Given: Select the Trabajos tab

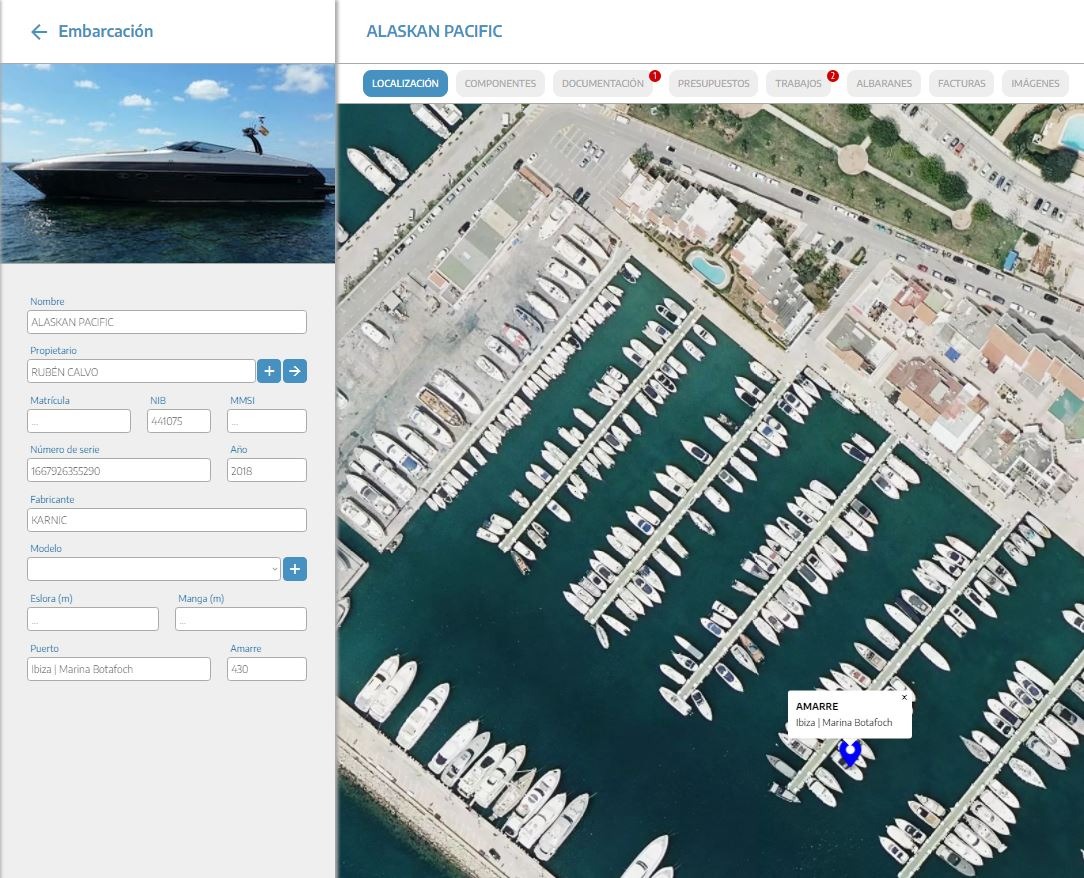Looking at the screenshot, I should coord(798,84).
